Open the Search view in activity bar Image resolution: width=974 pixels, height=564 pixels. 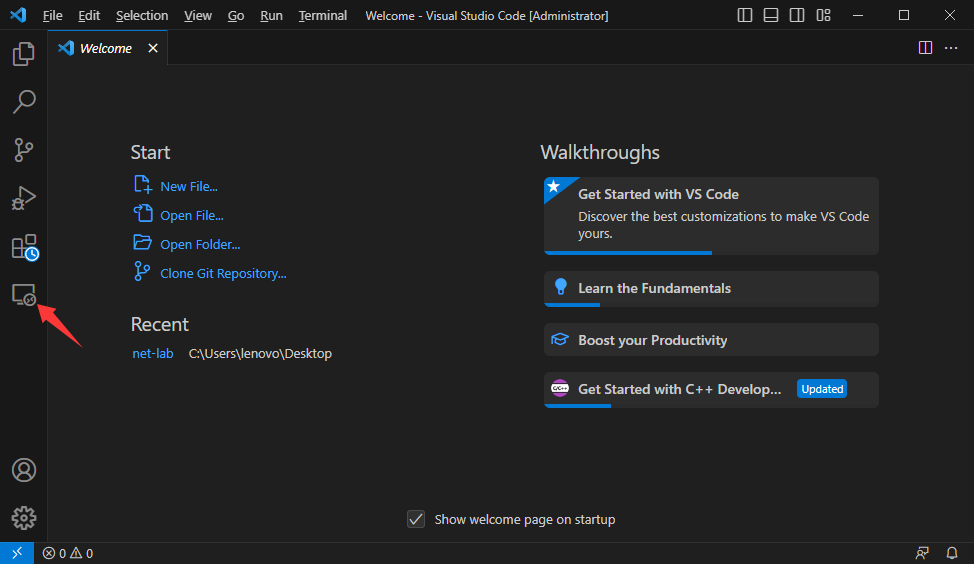point(24,101)
